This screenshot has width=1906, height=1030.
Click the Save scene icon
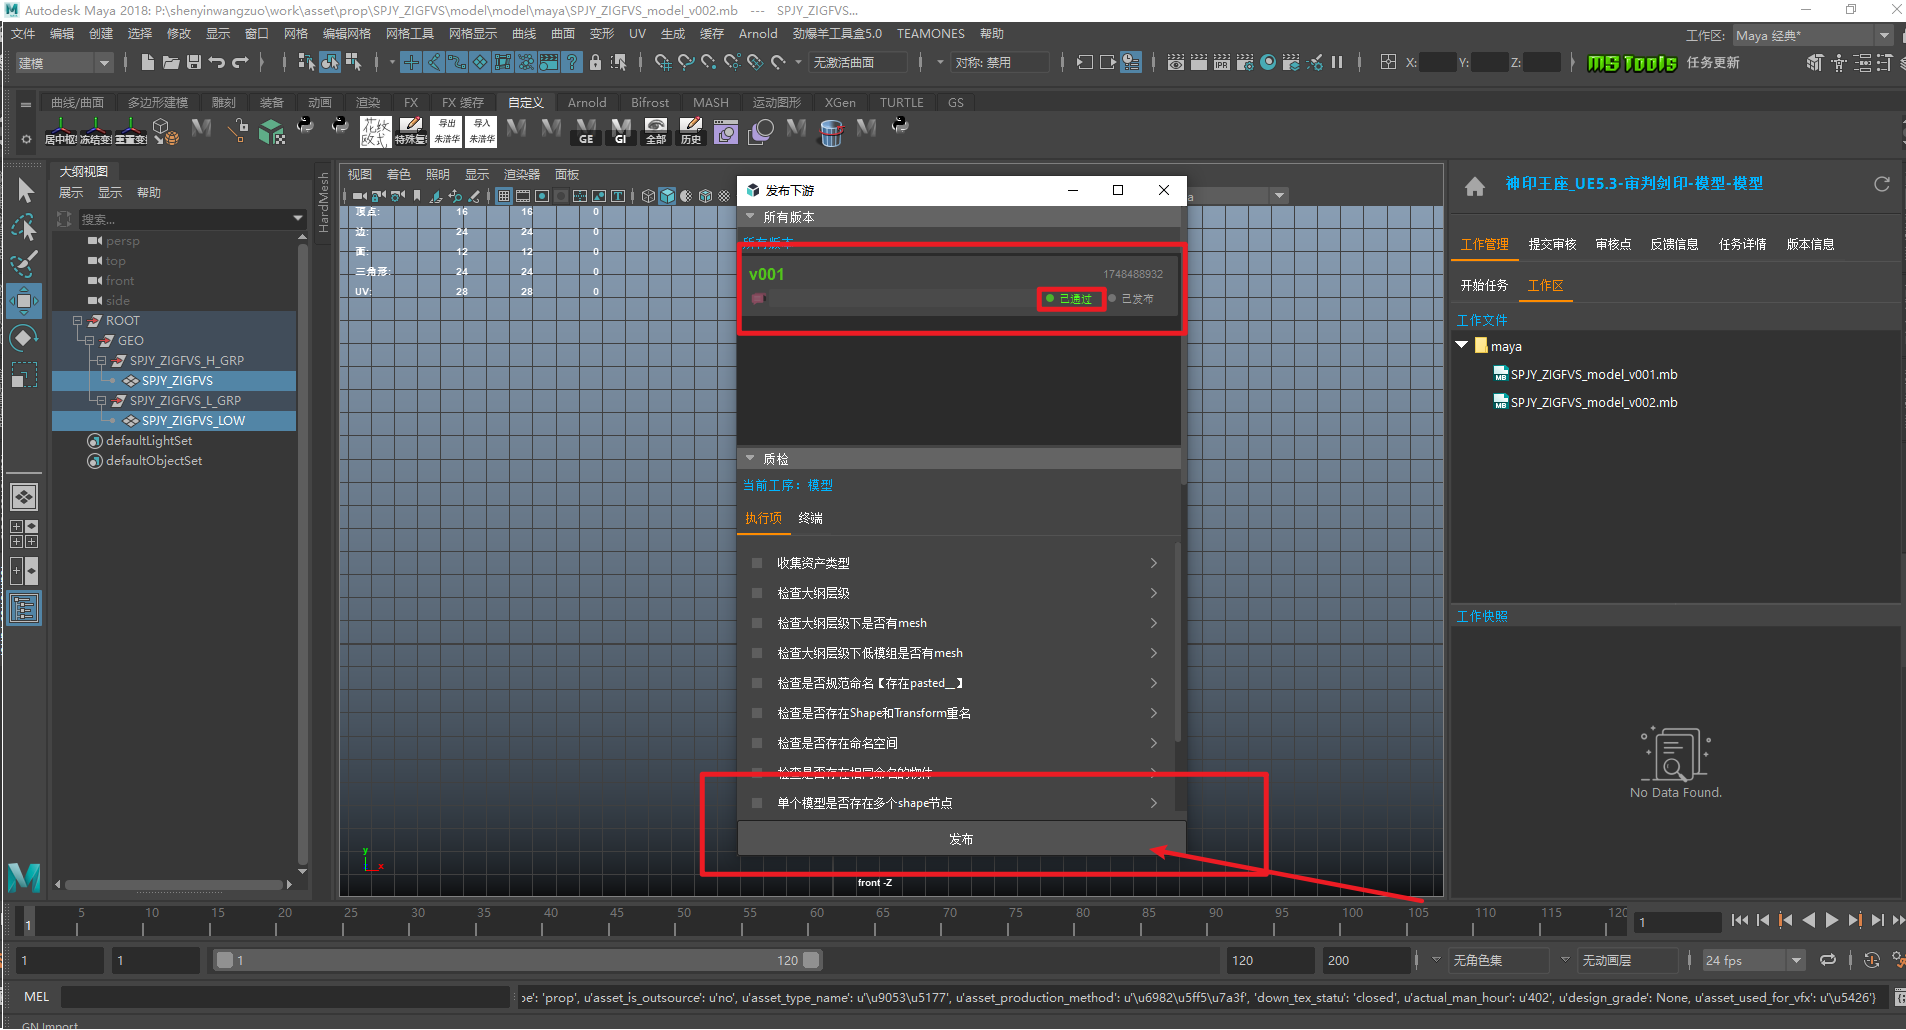pos(194,62)
